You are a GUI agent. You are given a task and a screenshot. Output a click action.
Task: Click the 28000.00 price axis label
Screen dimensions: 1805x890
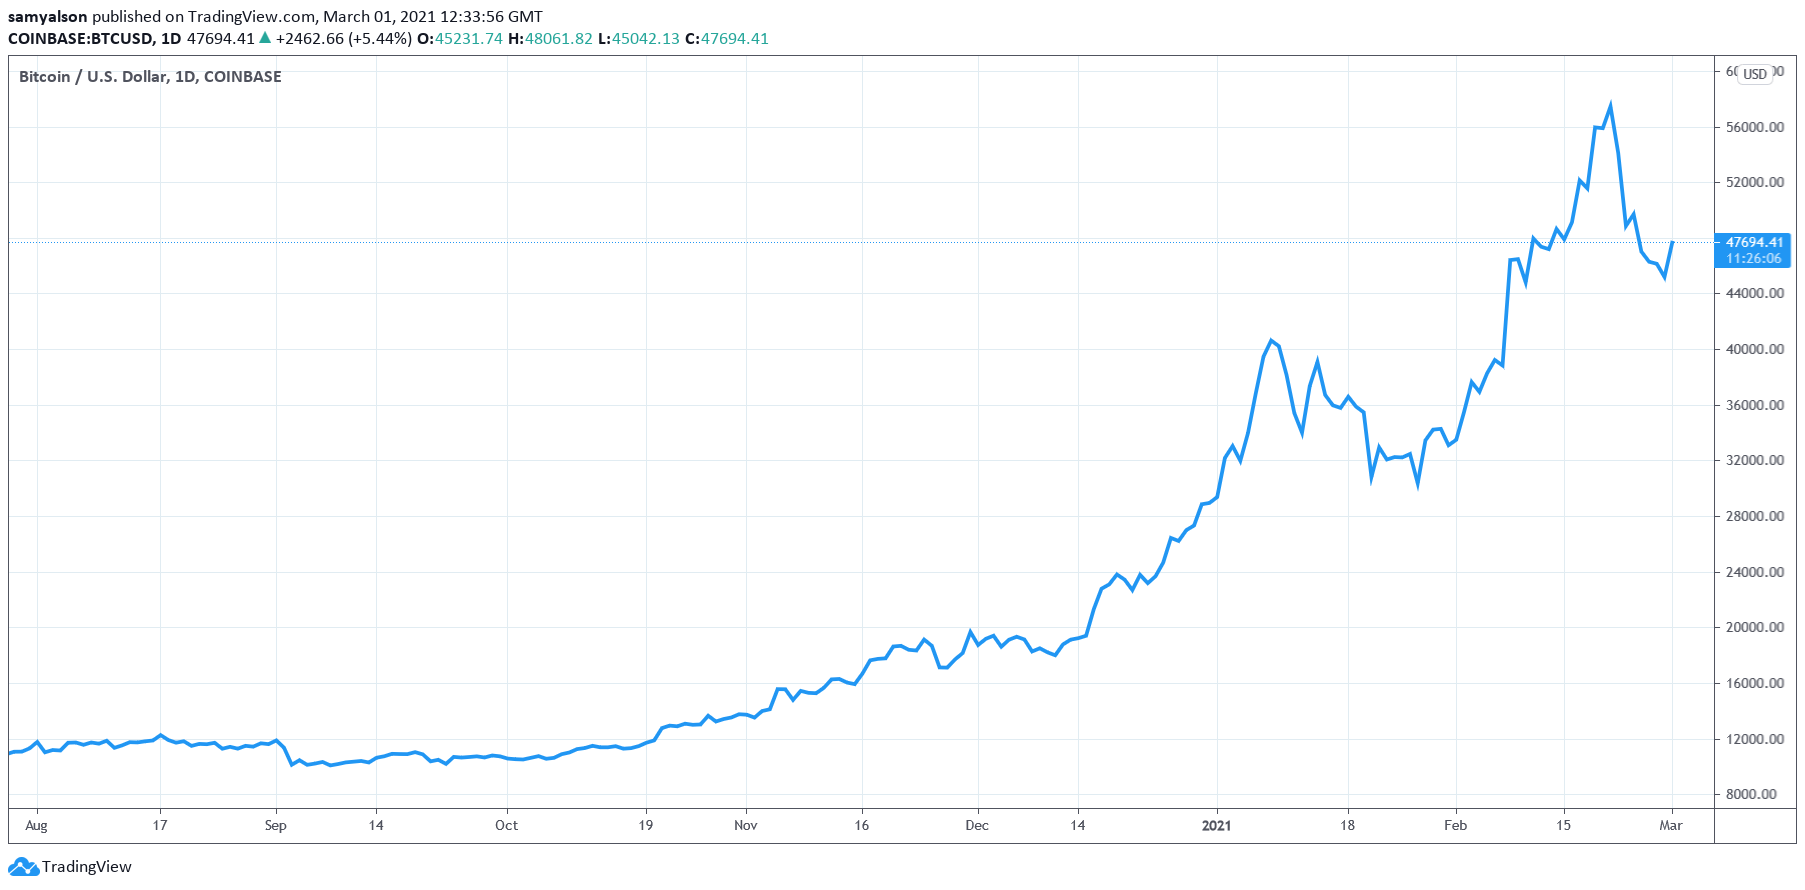point(1755,516)
